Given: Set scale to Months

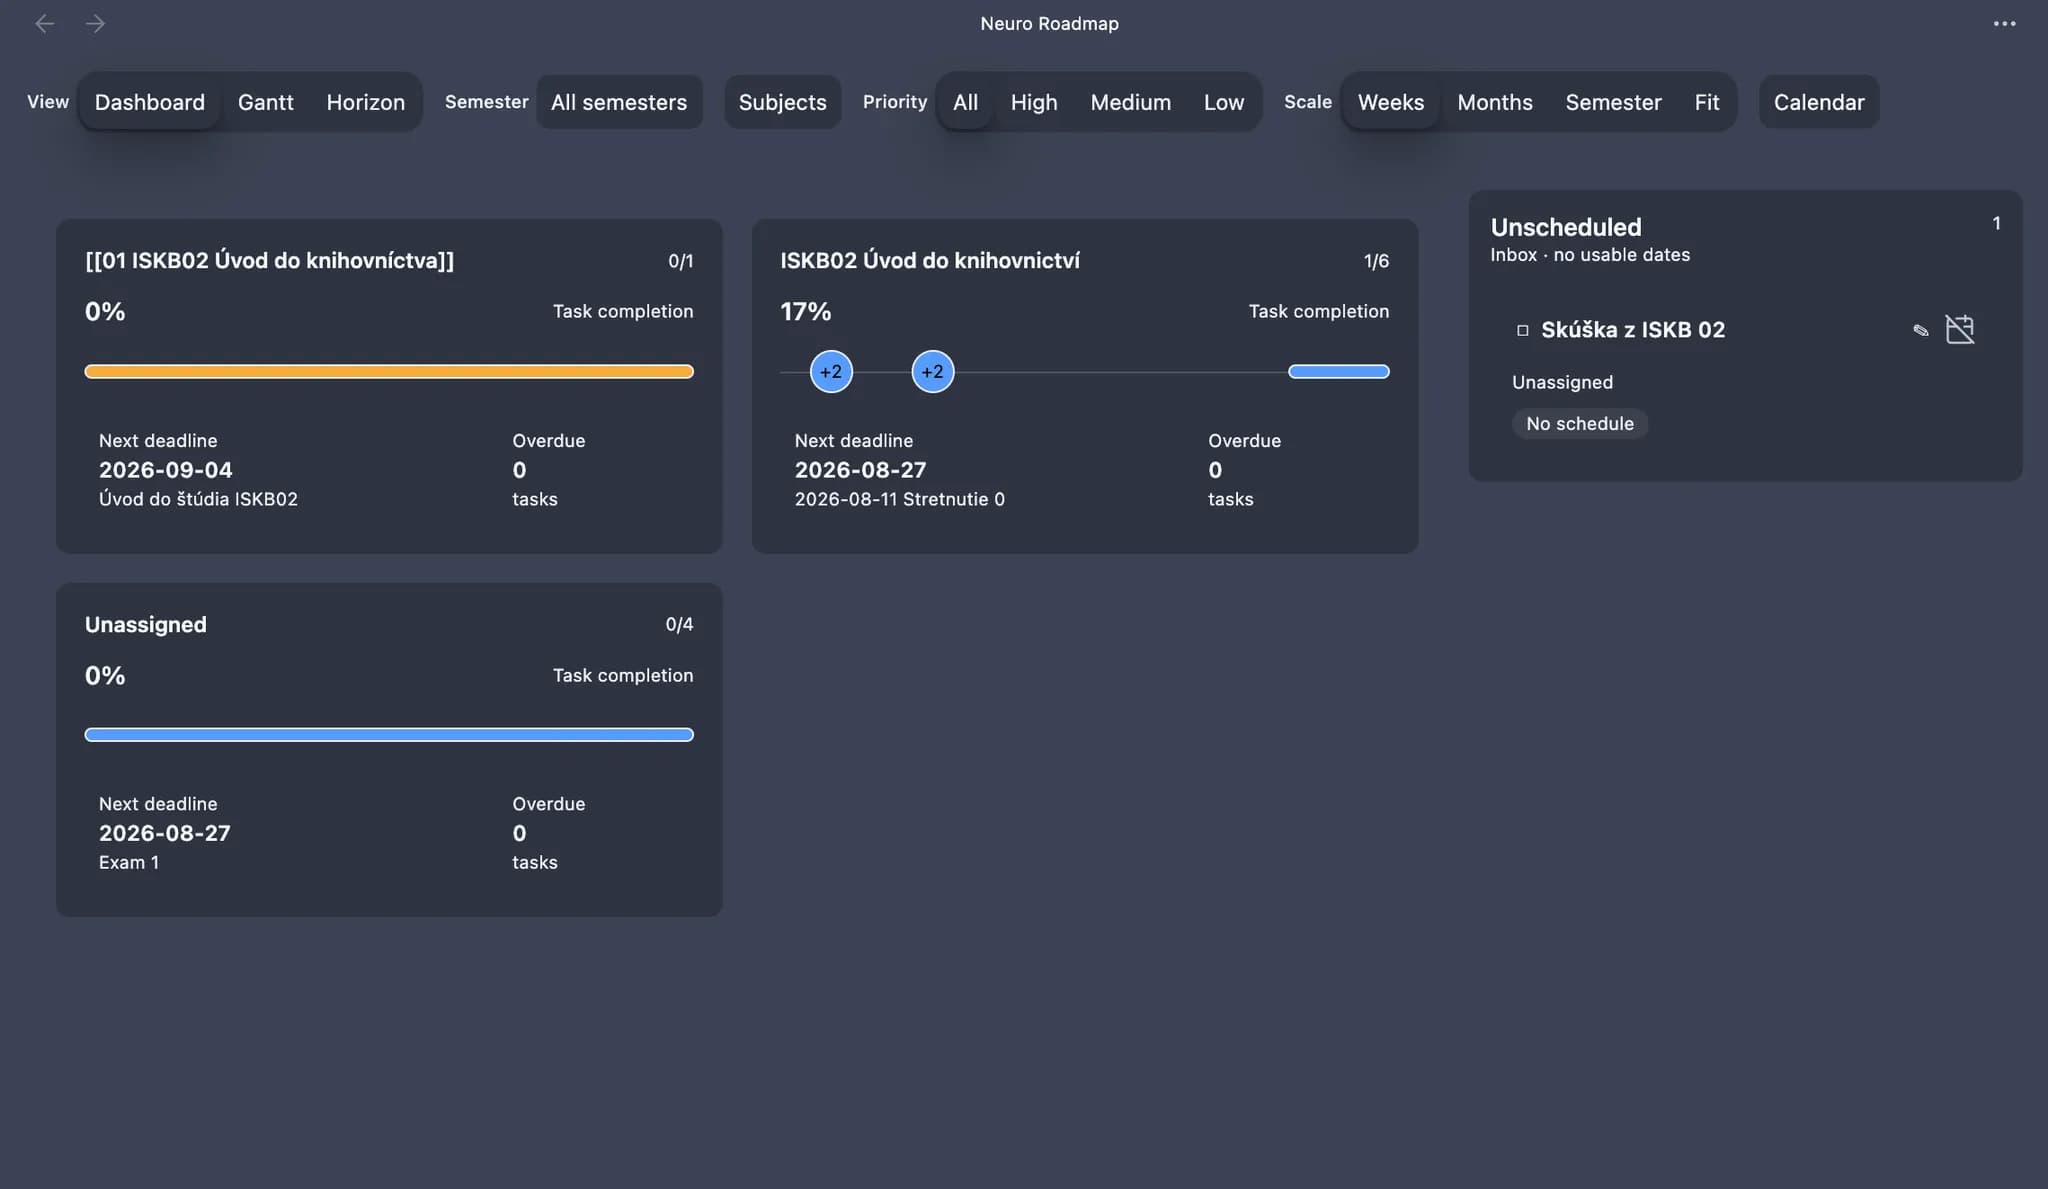Looking at the screenshot, I should pyautogui.click(x=1495, y=102).
